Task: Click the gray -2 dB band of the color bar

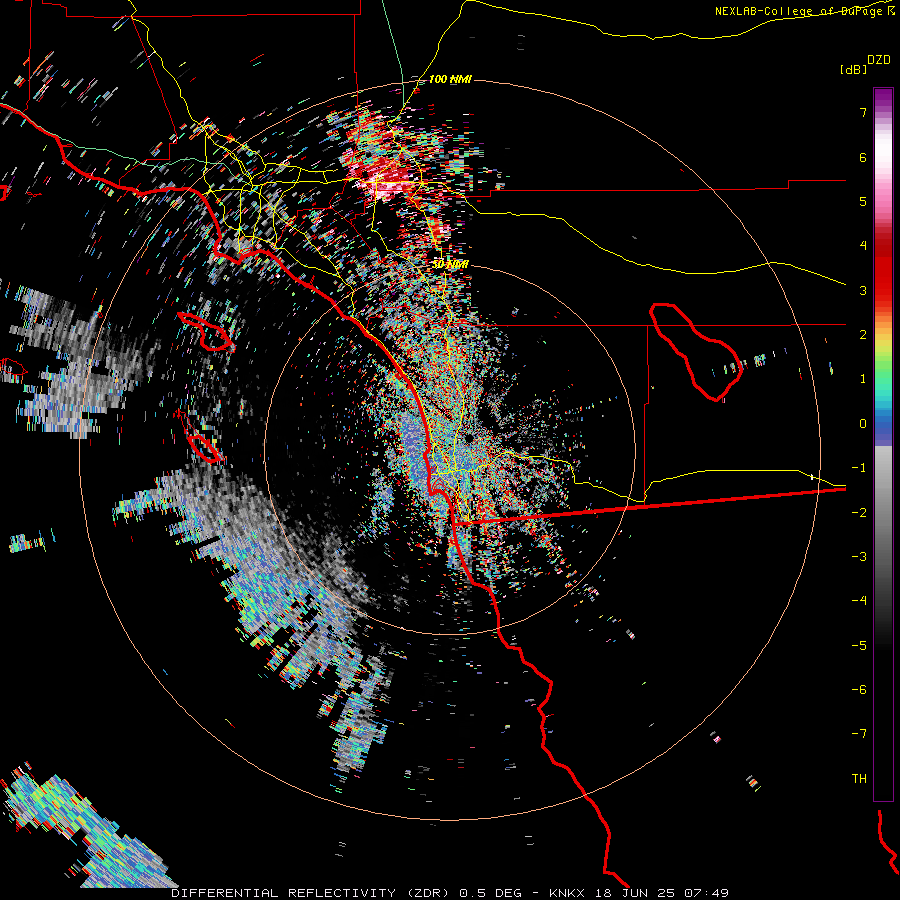Action: (x=883, y=512)
